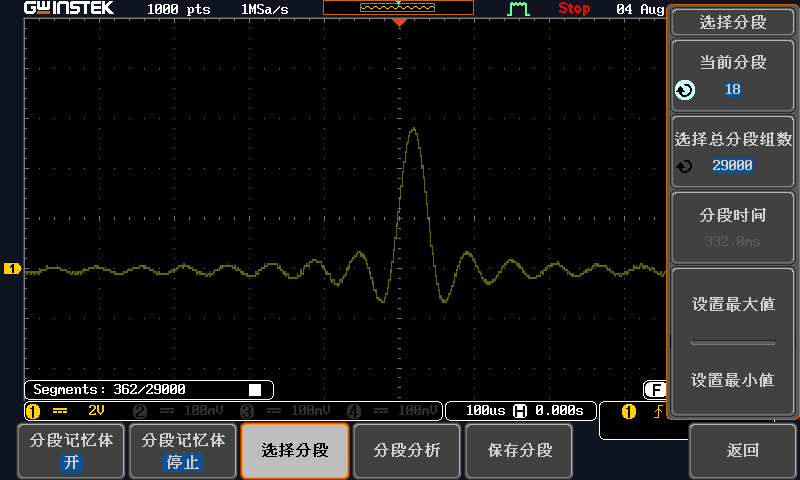The image size is (800, 480).
Task: Toggle 分段记忆体 停止 run/stop state
Action: 183,451
